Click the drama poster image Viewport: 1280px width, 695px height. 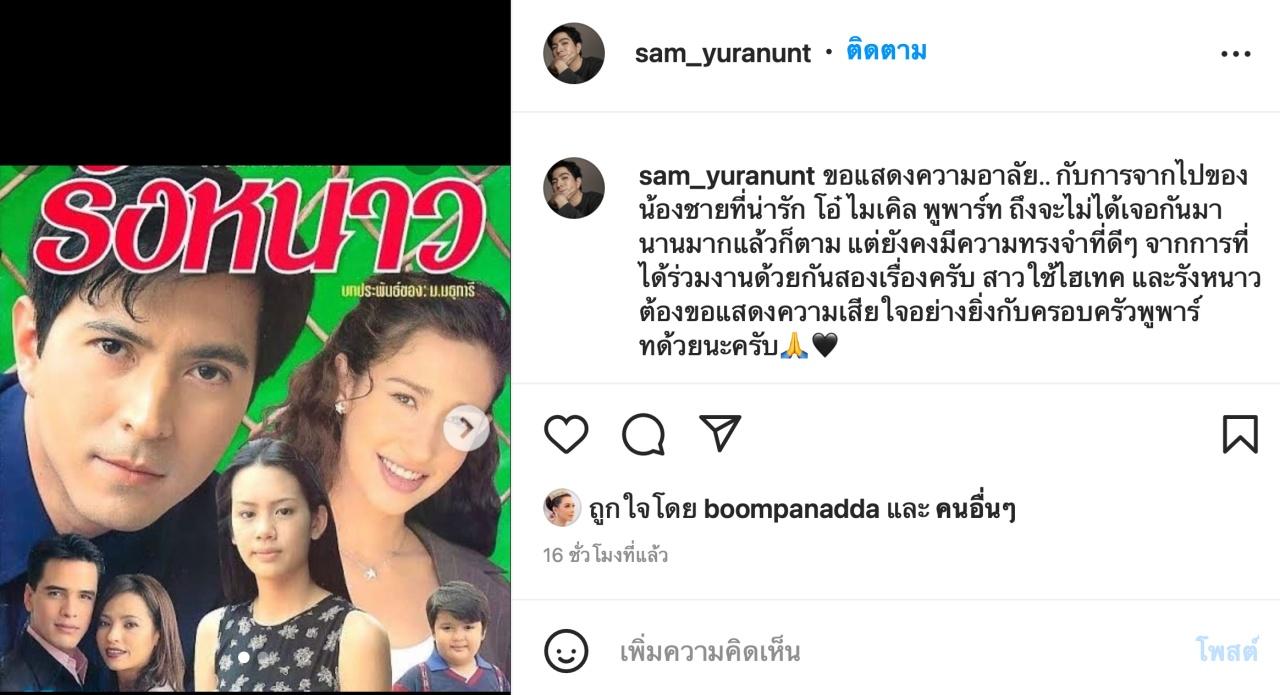click(255, 429)
